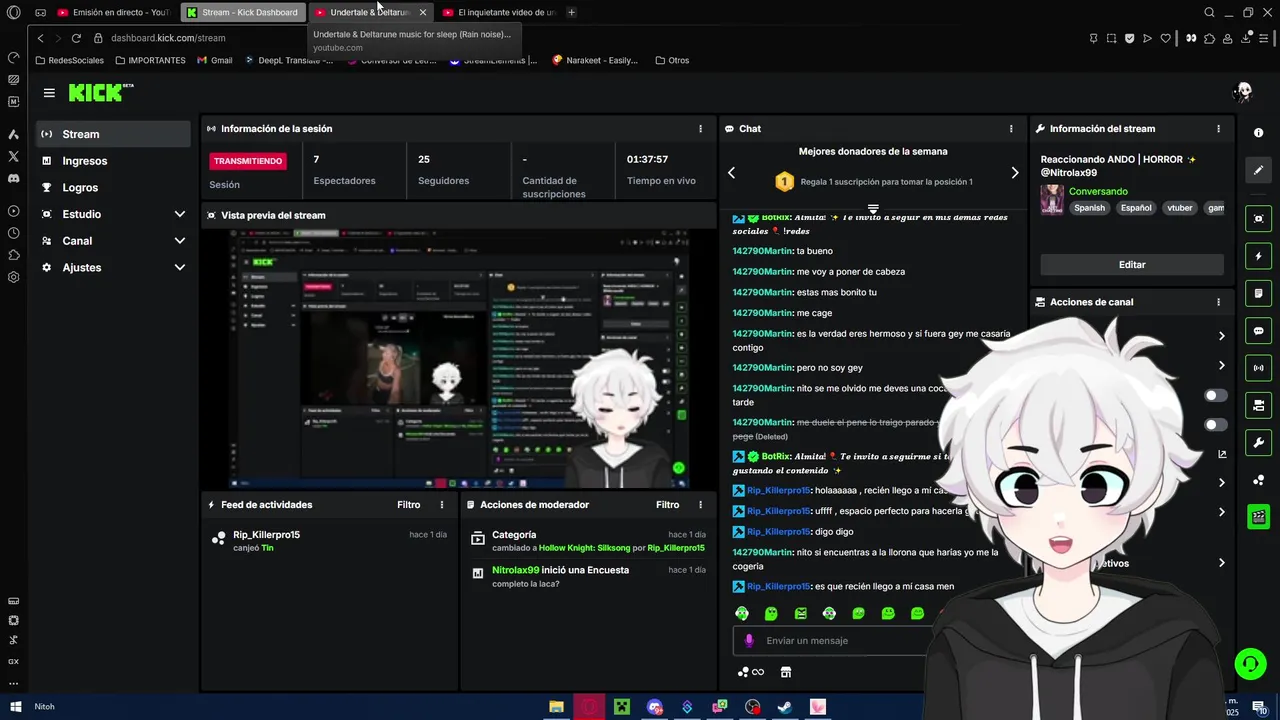Open Información del stream three-dot menu
This screenshot has width=1280, height=720.
(1218, 128)
